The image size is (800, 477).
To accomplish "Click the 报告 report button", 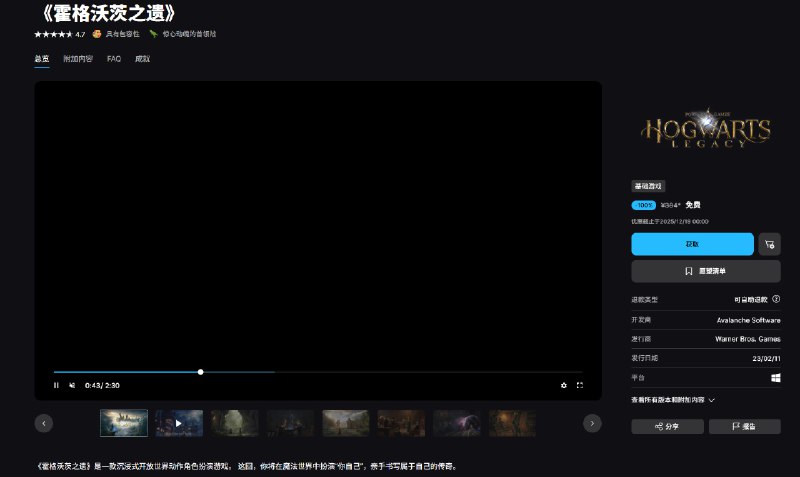I will [x=744, y=426].
